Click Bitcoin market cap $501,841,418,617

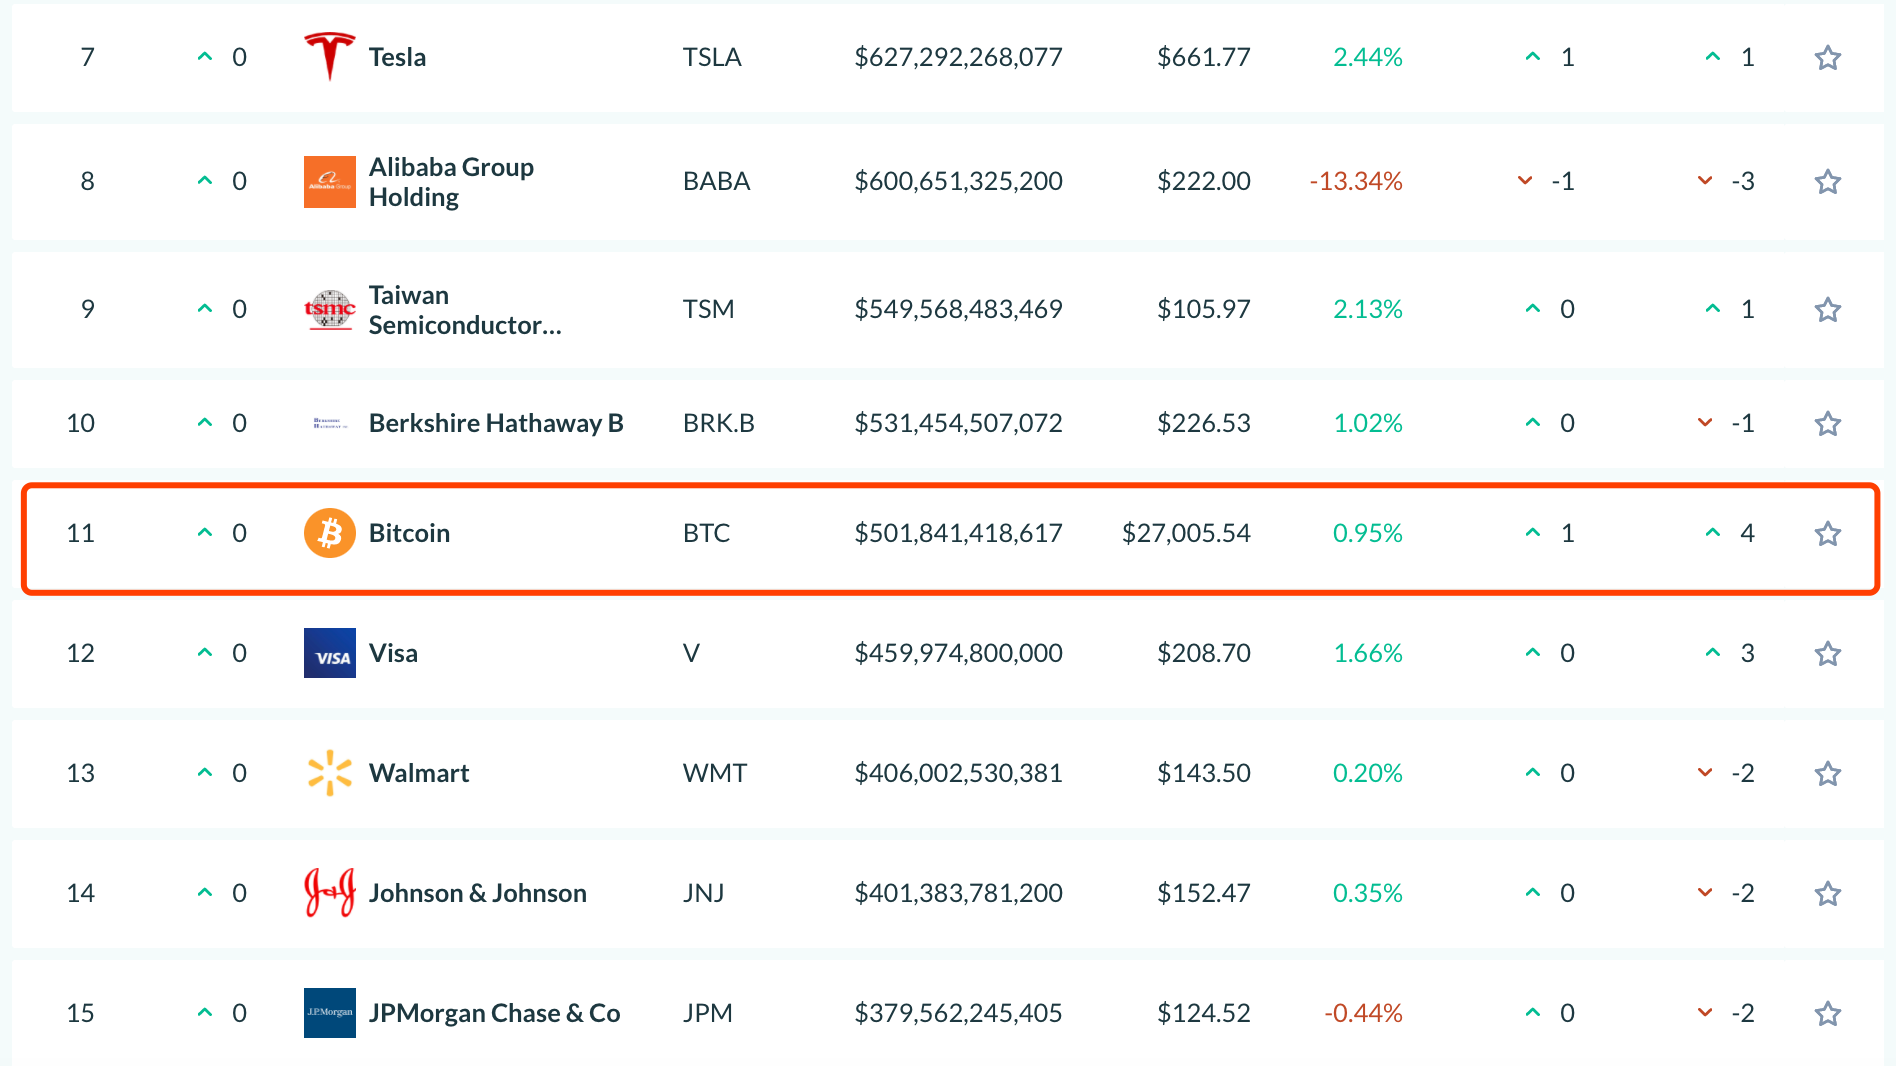(x=958, y=533)
